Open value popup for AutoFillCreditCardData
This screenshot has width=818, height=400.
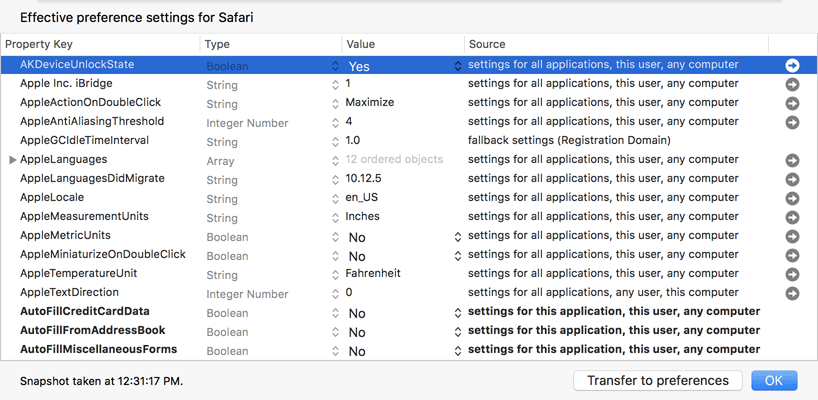(x=458, y=313)
